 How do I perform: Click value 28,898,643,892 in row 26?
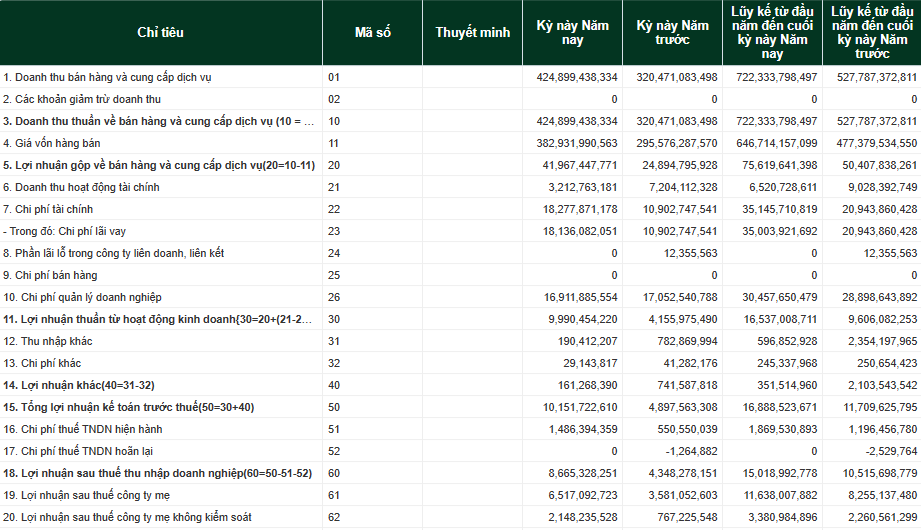coord(880,297)
